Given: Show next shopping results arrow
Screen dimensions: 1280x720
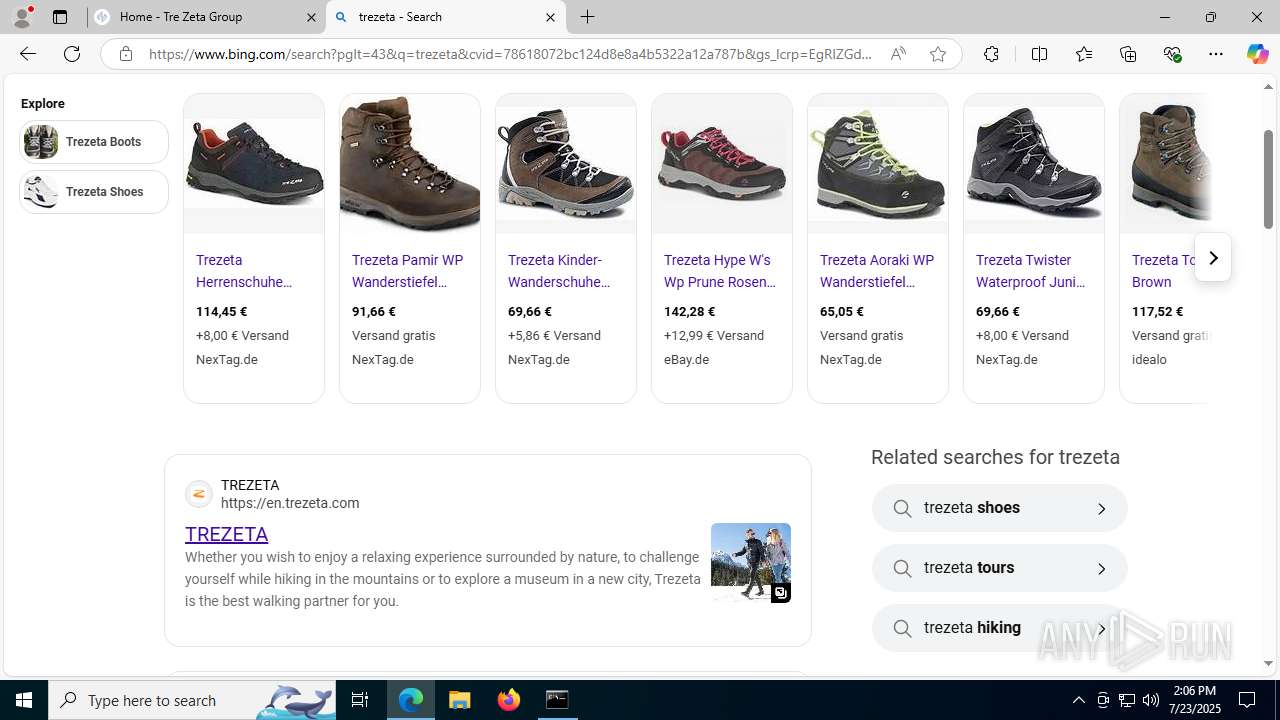Looking at the screenshot, I should pyautogui.click(x=1212, y=258).
